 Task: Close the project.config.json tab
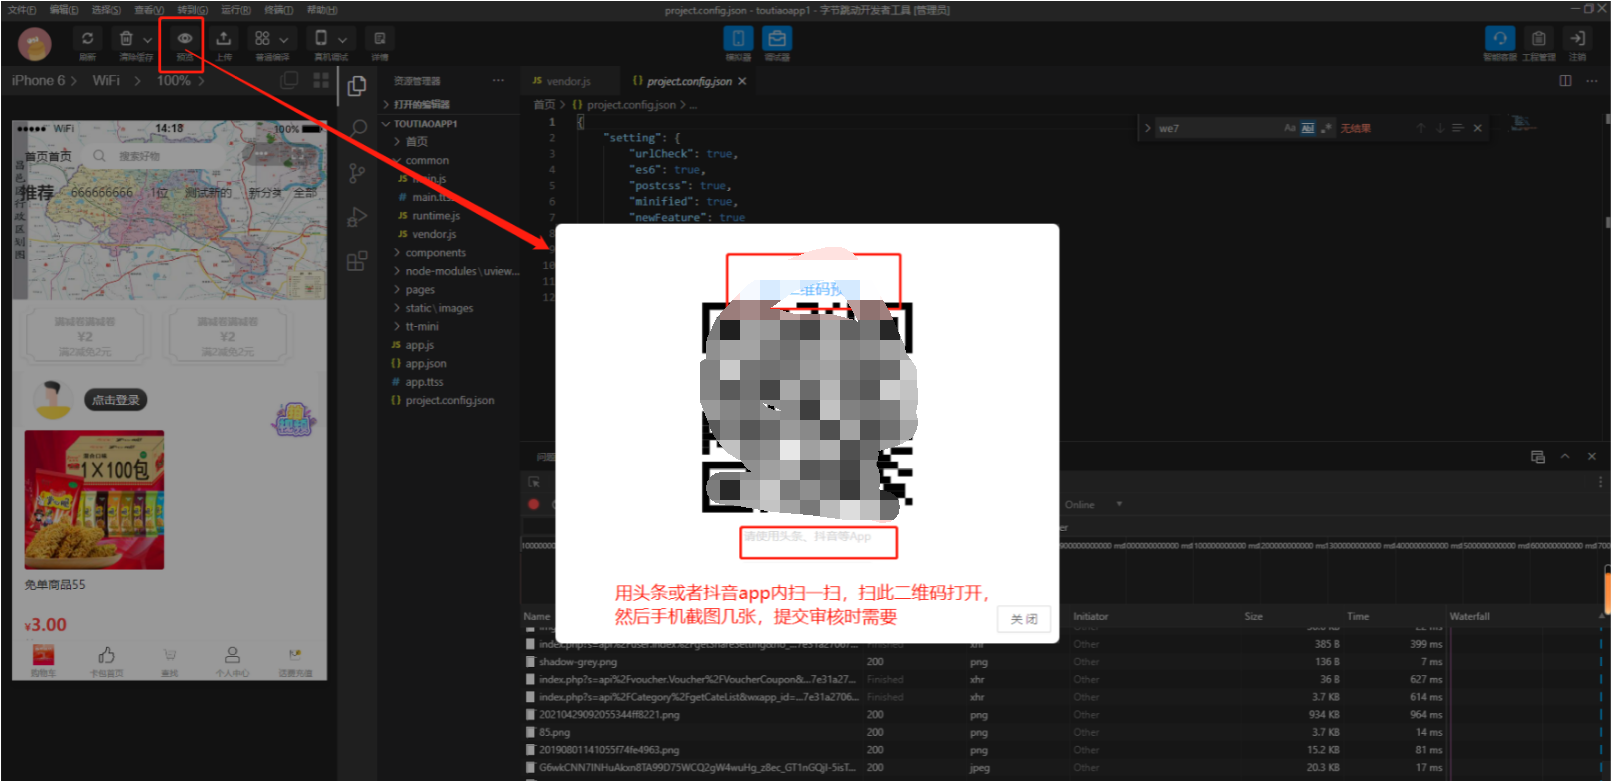click(x=742, y=81)
